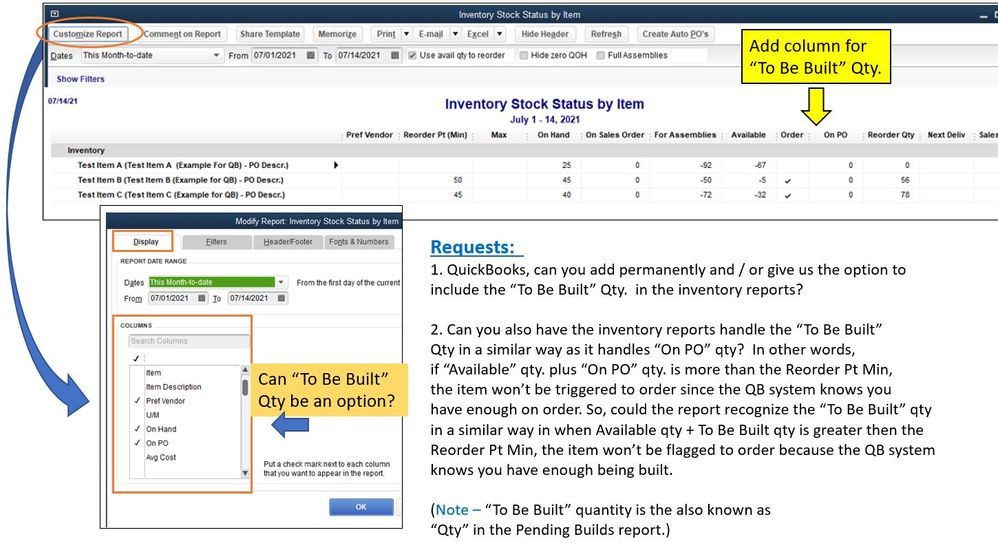Click the On Sales Order column header
The height and width of the screenshot is (559, 998).
point(615,135)
